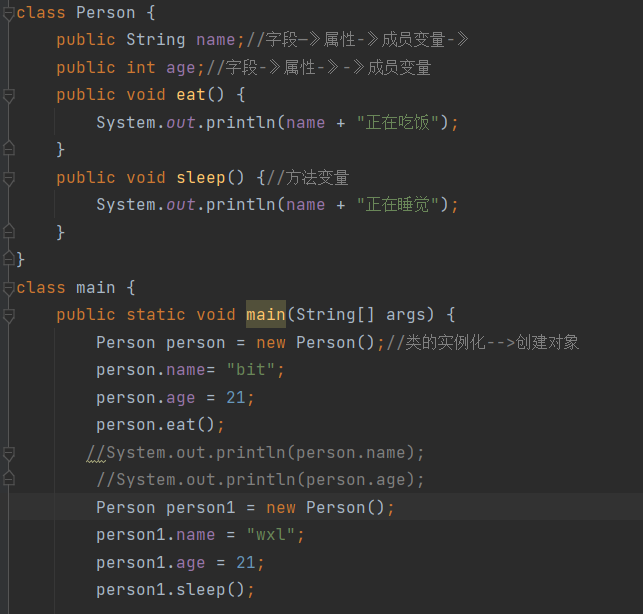
Task: Click fold end marker beside person.age comment
Action: (x=9, y=479)
